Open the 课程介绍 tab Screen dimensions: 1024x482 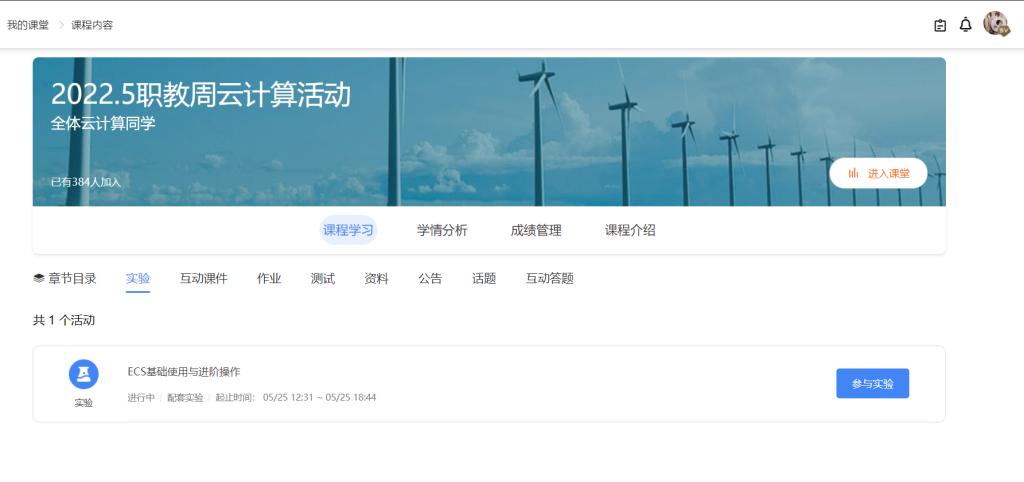(630, 230)
